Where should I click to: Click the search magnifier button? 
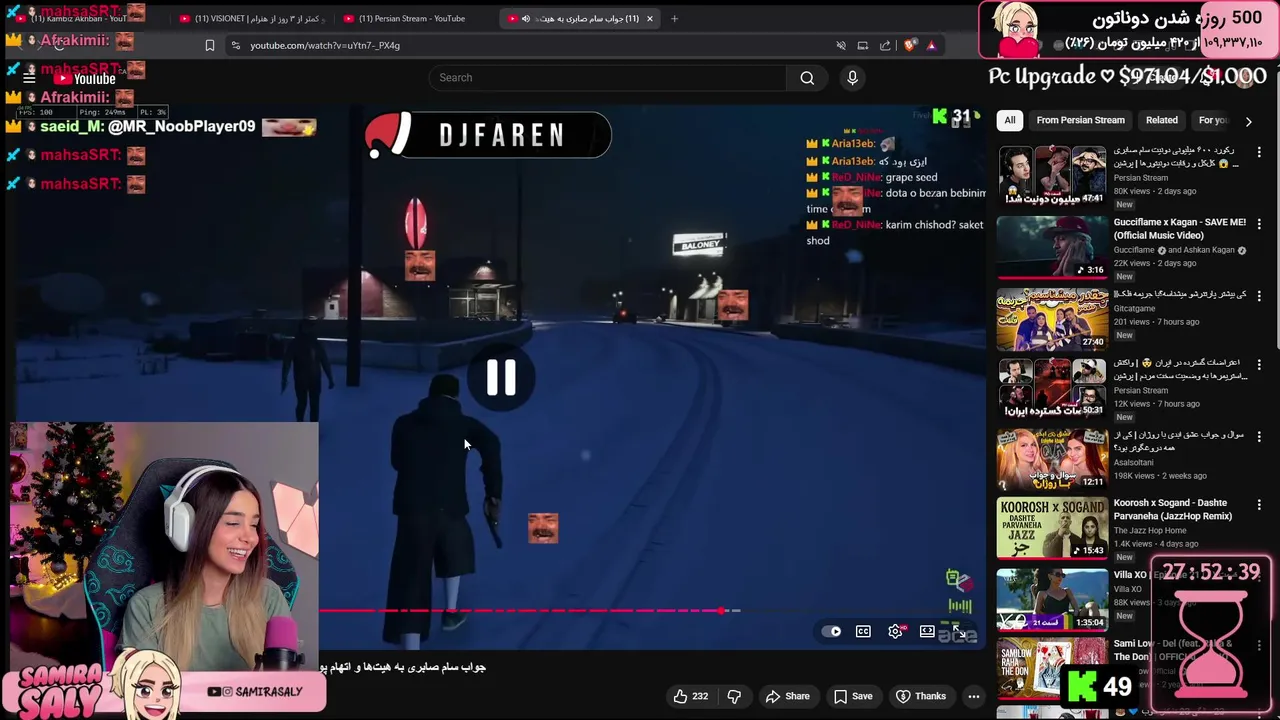pos(807,78)
